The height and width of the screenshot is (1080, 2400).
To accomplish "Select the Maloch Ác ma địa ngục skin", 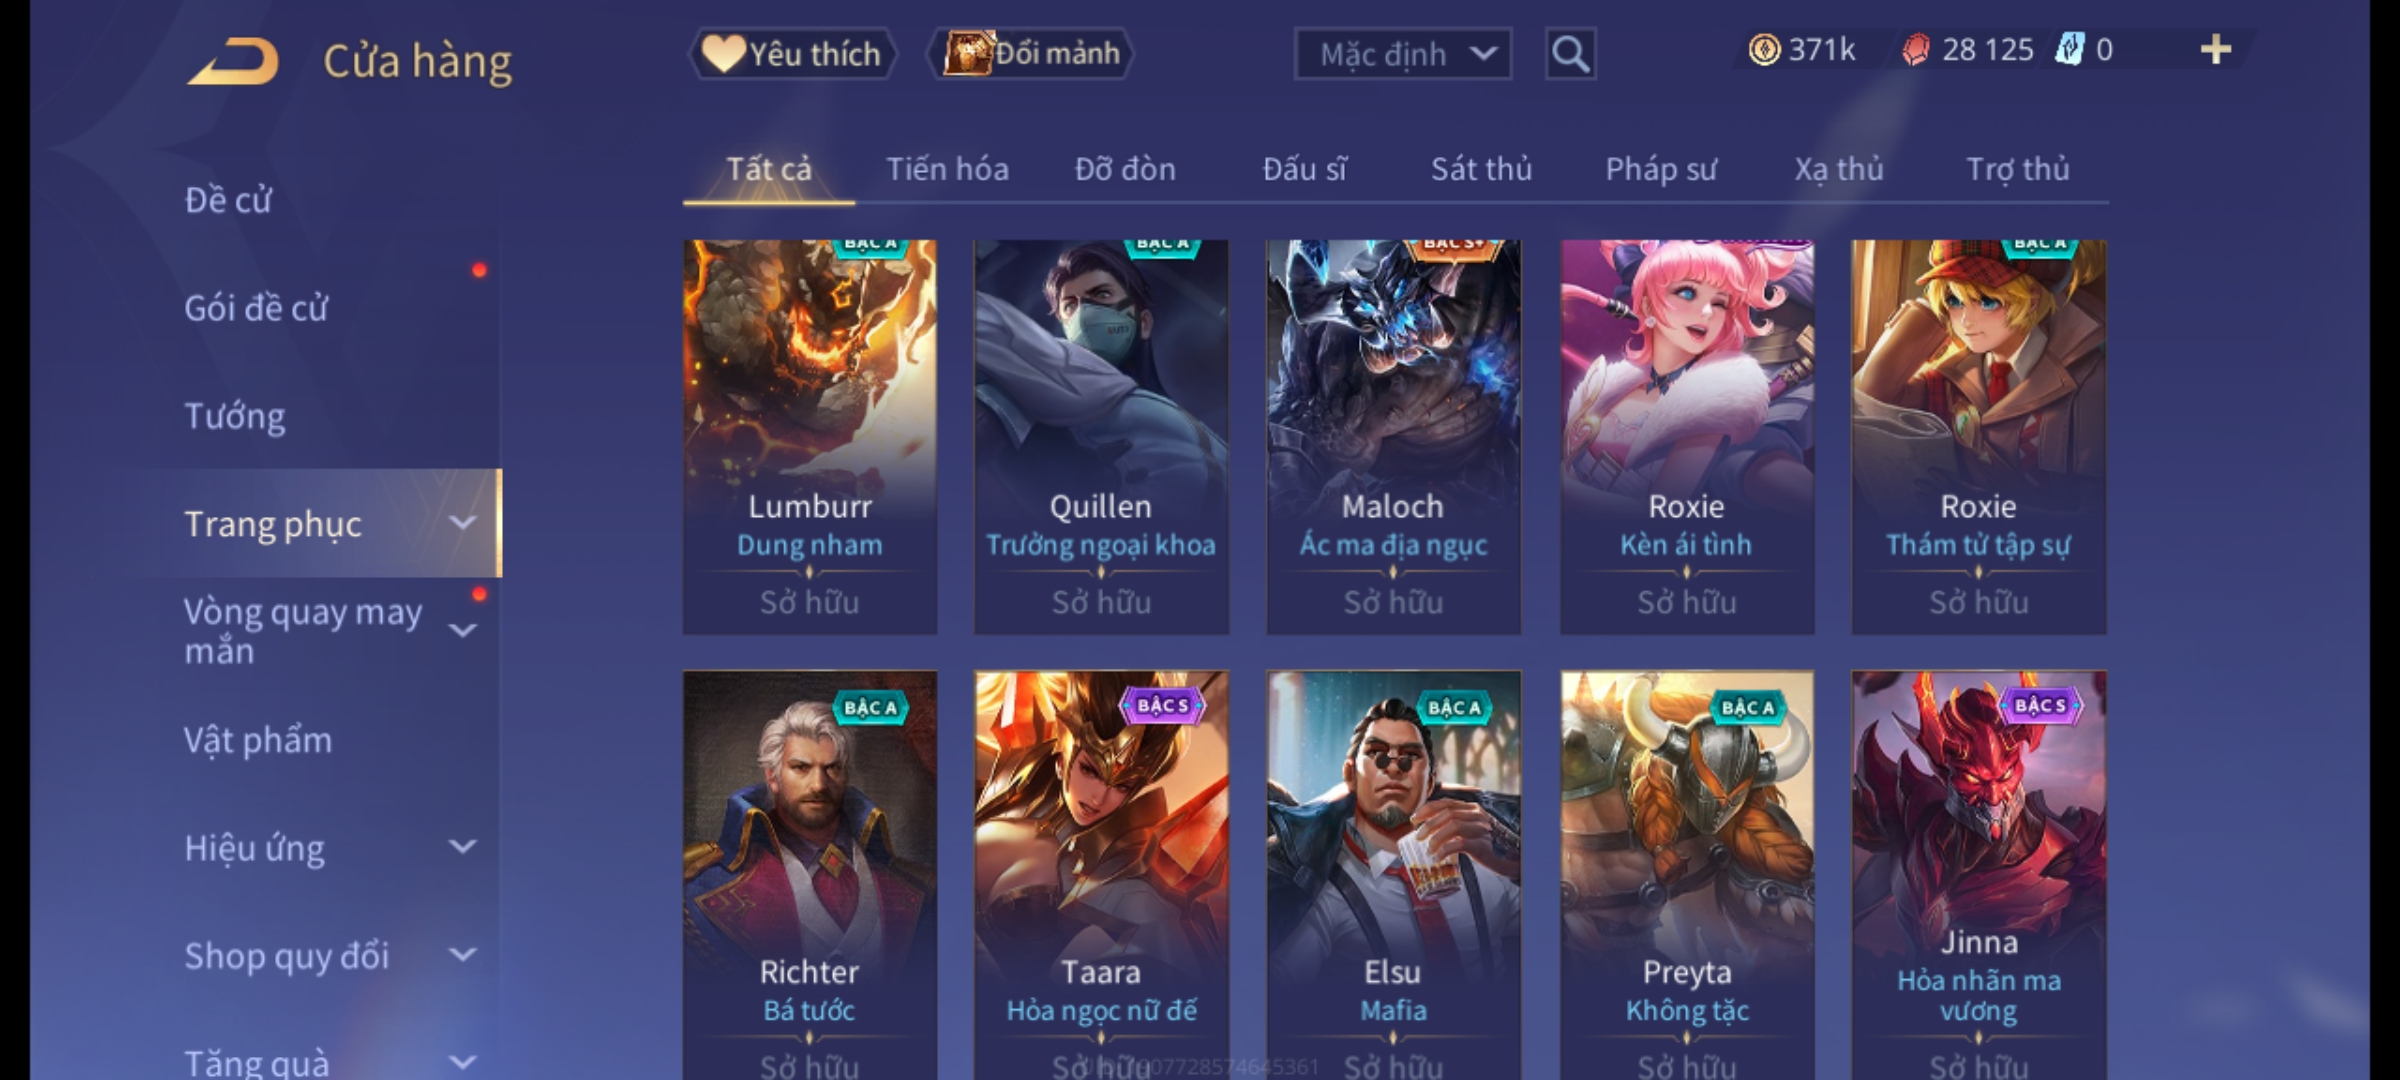I will tap(1393, 436).
